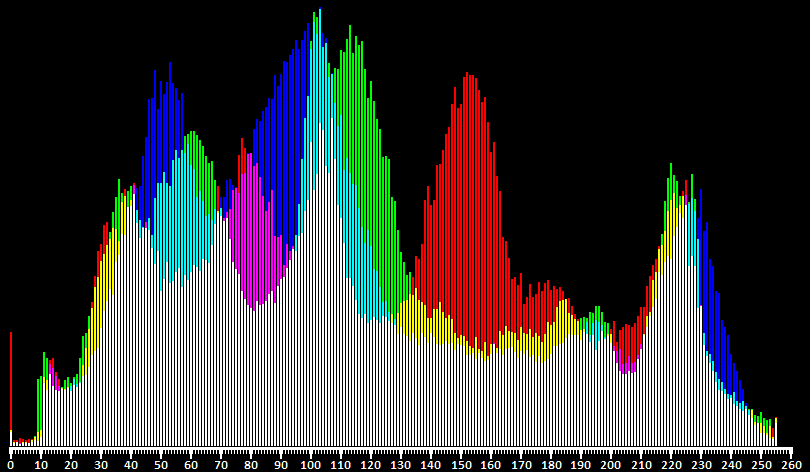The width and height of the screenshot is (810, 472).
Task: Click the axis label "110"
Action: click(x=340, y=464)
